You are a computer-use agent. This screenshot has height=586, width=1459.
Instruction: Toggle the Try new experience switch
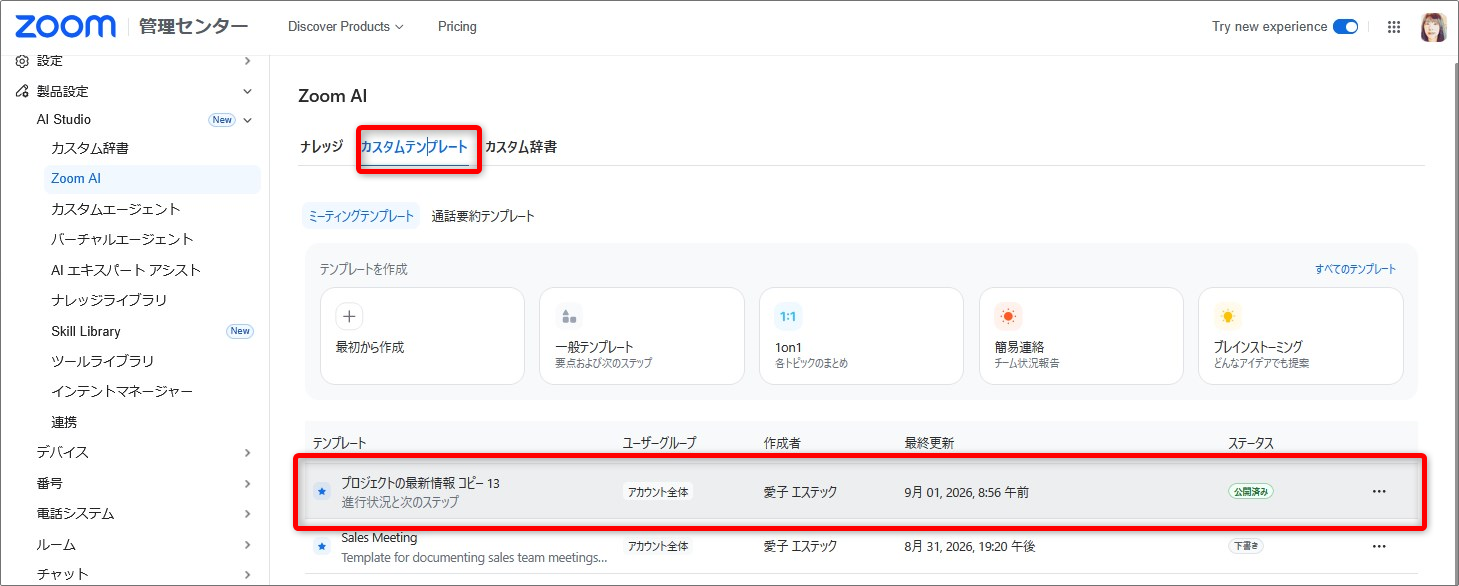point(1345,27)
